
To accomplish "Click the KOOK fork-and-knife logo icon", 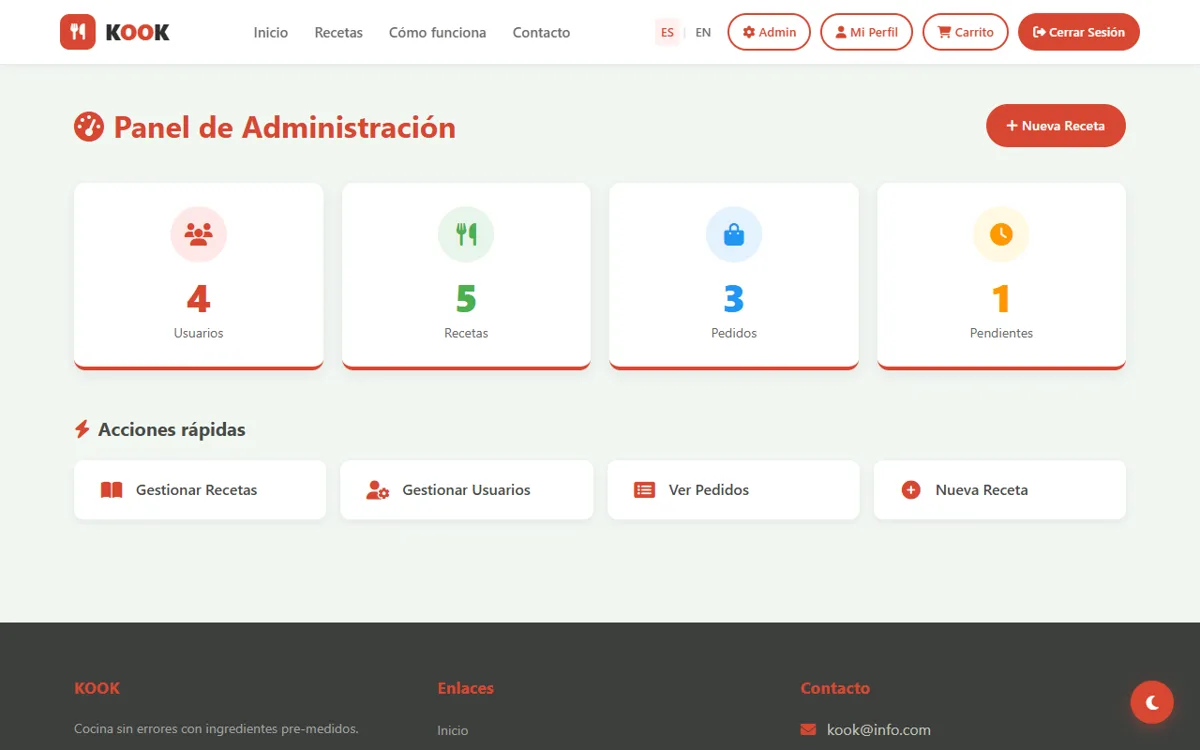I will pyautogui.click(x=78, y=32).
